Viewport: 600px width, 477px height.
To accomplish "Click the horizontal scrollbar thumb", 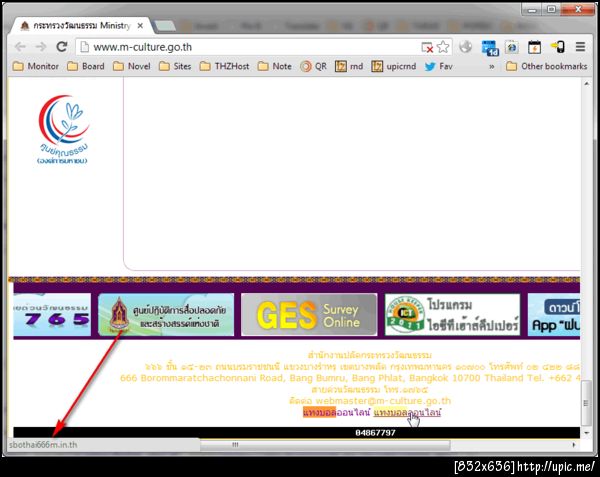I will click(325, 444).
